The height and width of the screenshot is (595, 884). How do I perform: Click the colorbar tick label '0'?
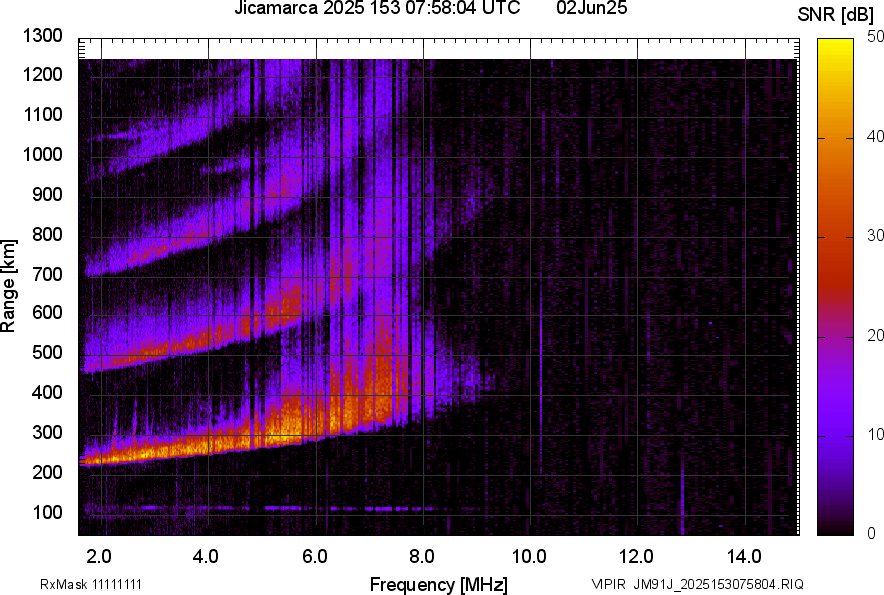[872, 533]
